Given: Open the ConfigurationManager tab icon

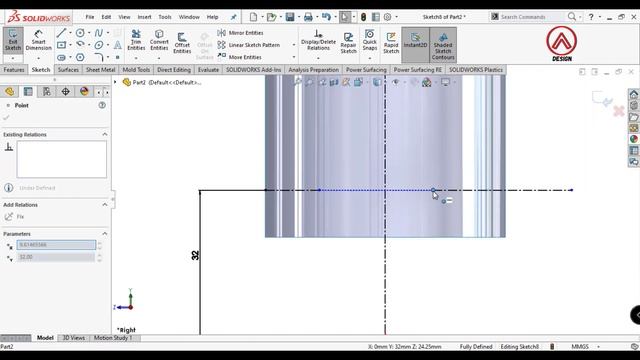Looking at the screenshot, I should point(47,91).
